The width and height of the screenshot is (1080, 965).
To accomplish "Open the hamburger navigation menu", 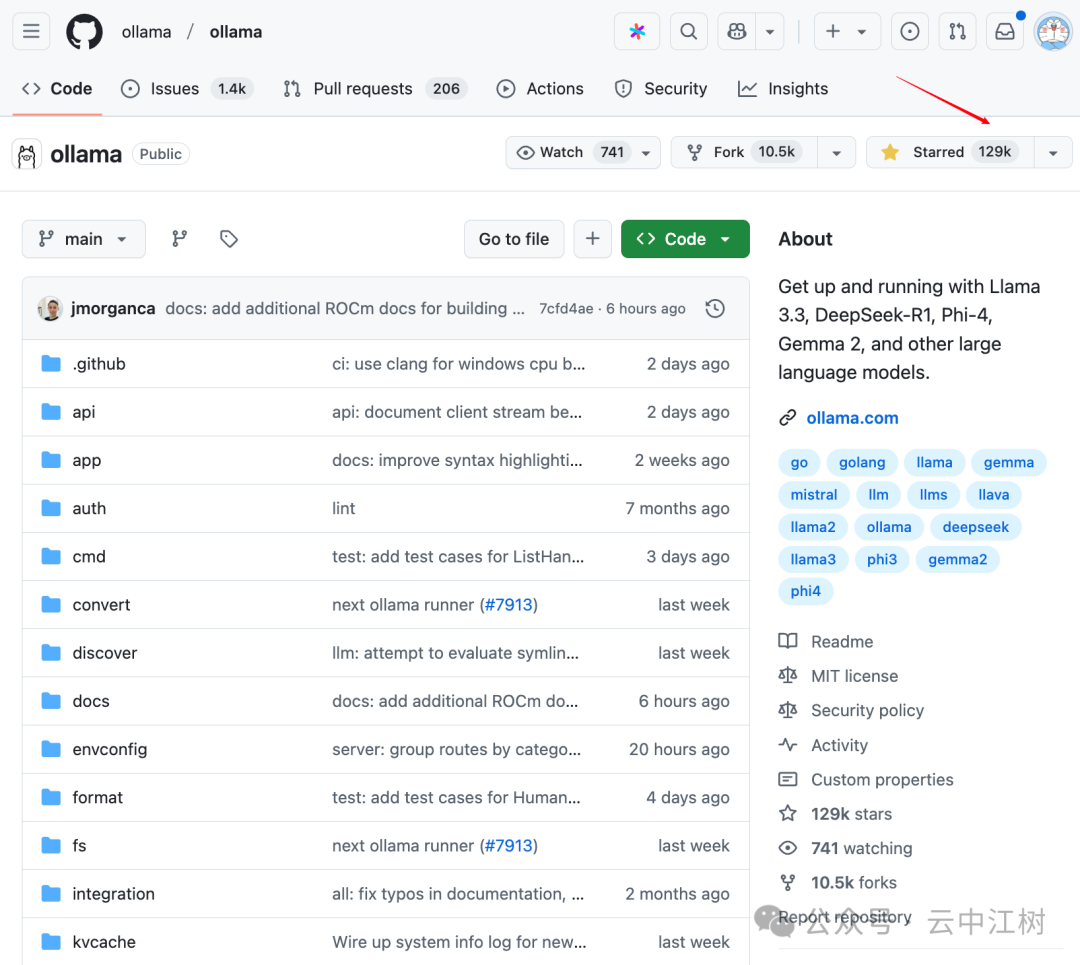I will click(31, 32).
